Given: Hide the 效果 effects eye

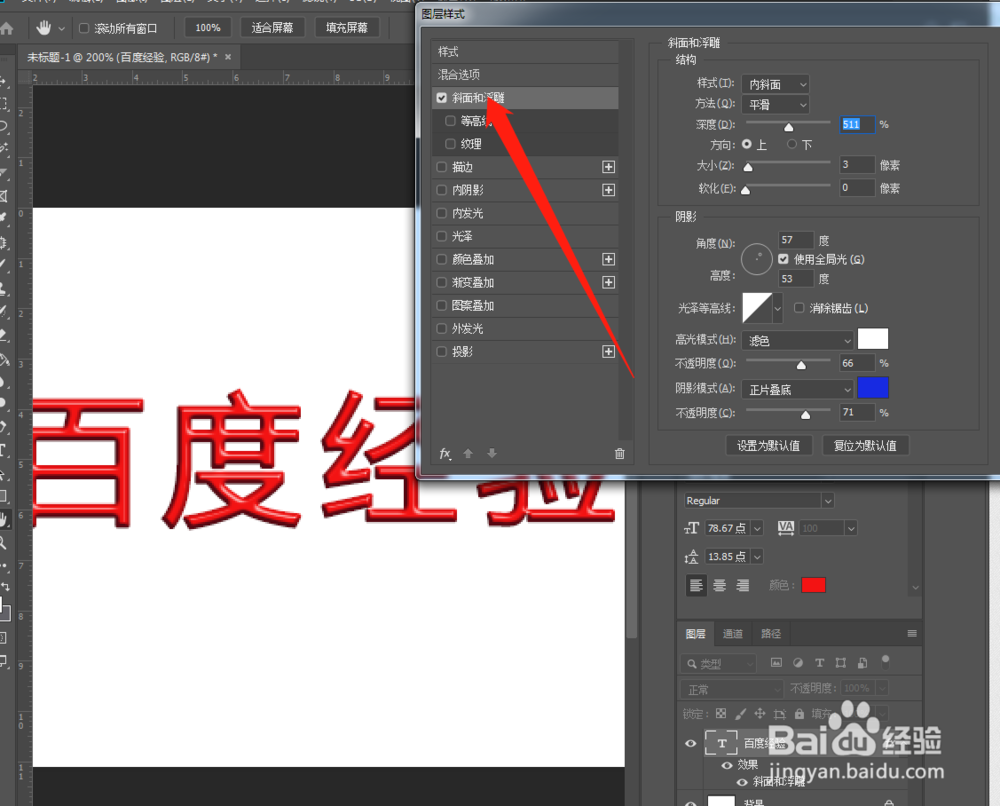Looking at the screenshot, I should 726,765.
